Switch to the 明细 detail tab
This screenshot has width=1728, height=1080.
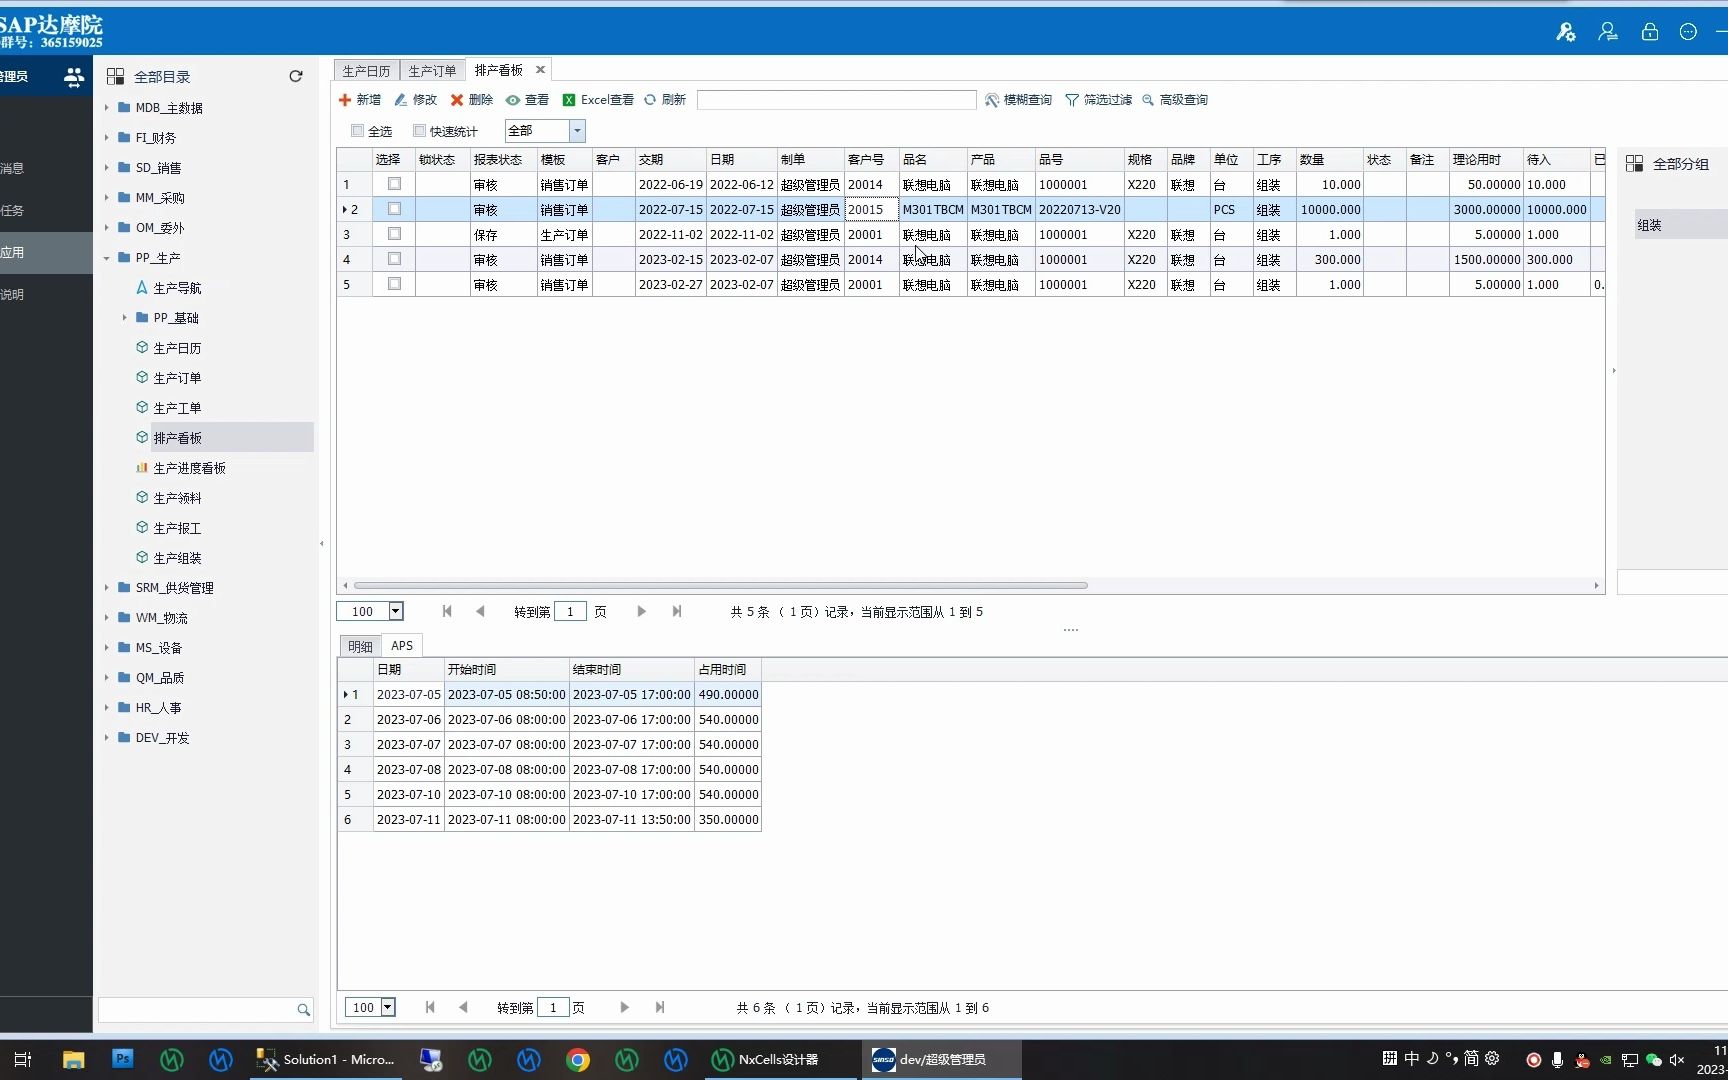click(361, 647)
